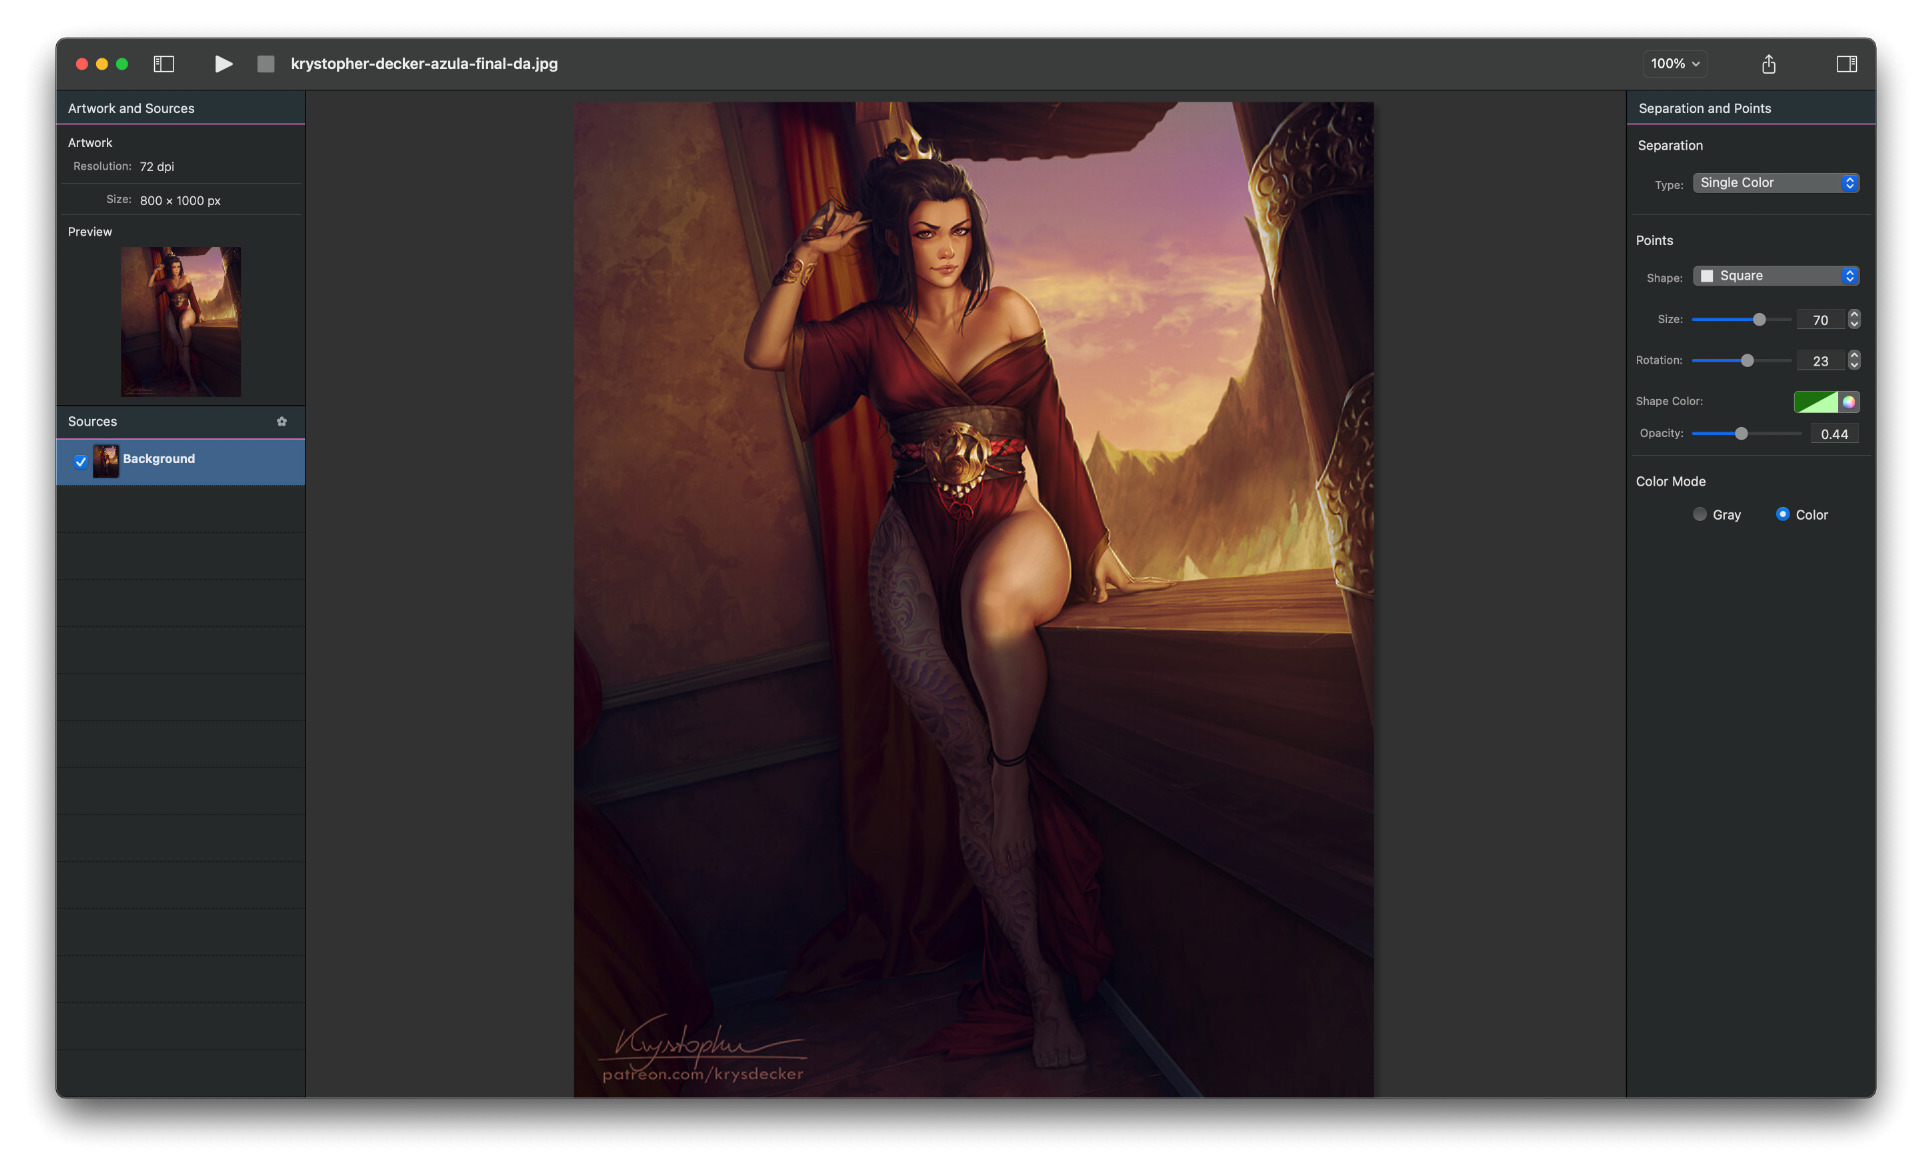This screenshot has width=1932, height=1172.
Task: Open the Shape Square dropdown
Action: pos(1776,276)
